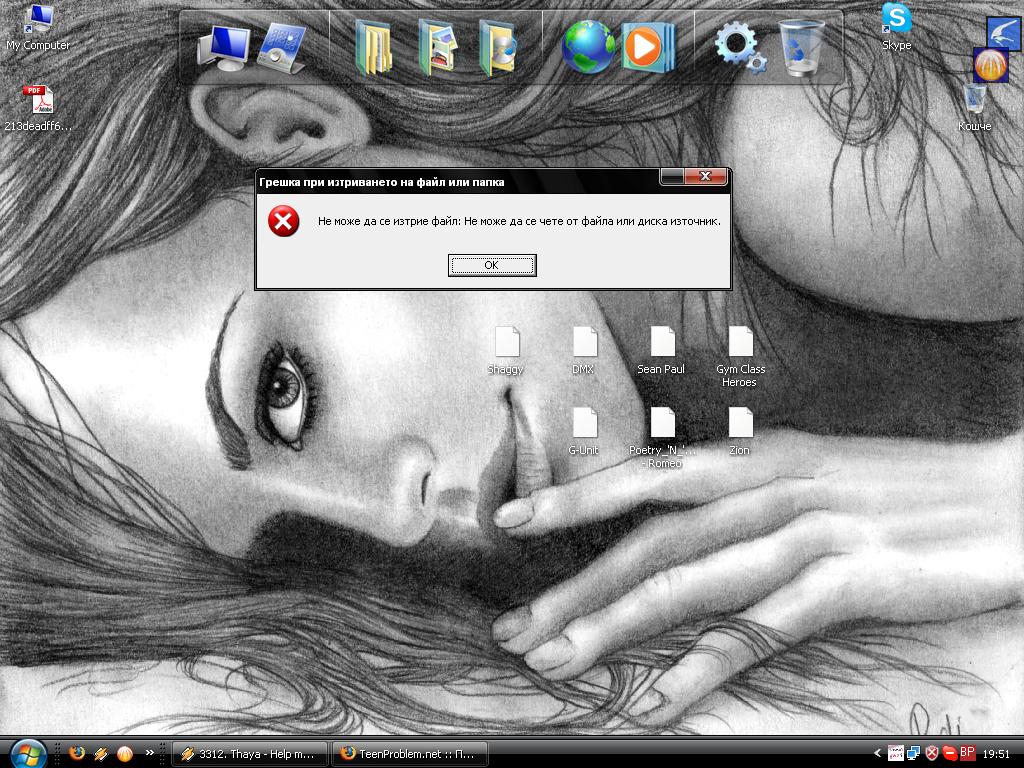The width and height of the screenshot is (1024, 768).
Task: Launch the orange play media player in the dock
Action: pos(647,48)
